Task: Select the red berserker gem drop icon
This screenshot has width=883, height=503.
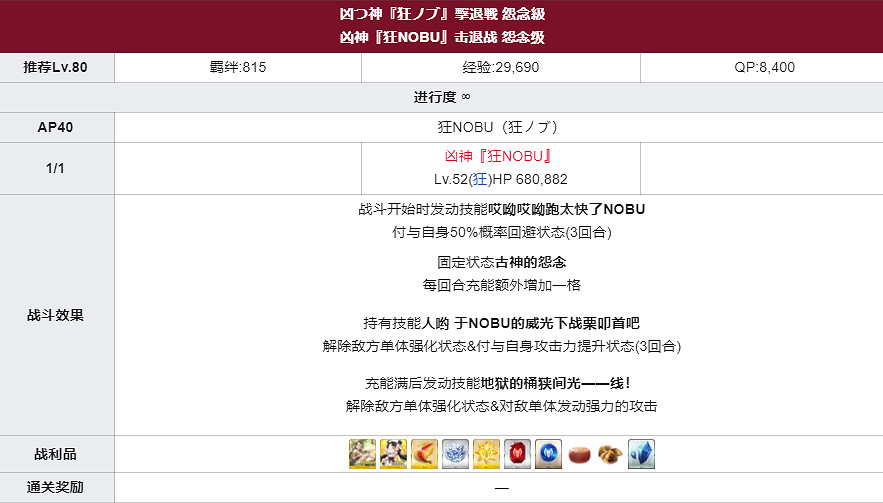Action: tap(517, 454)
